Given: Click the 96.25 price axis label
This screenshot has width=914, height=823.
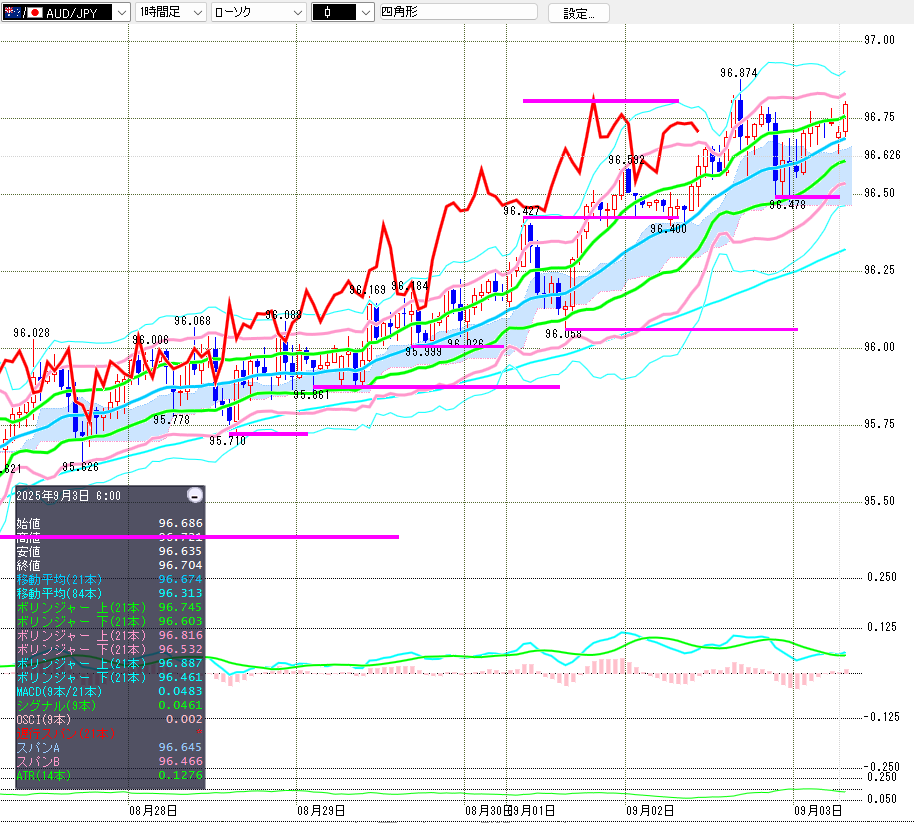Looking at the screenshot, I should (879, 270).
